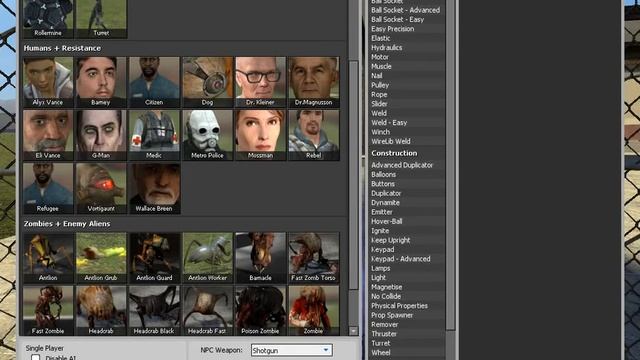Select the Ball Socket - Easy tool
The height and width of the screenshot is (360, 640).
click(x=398, y=20)
